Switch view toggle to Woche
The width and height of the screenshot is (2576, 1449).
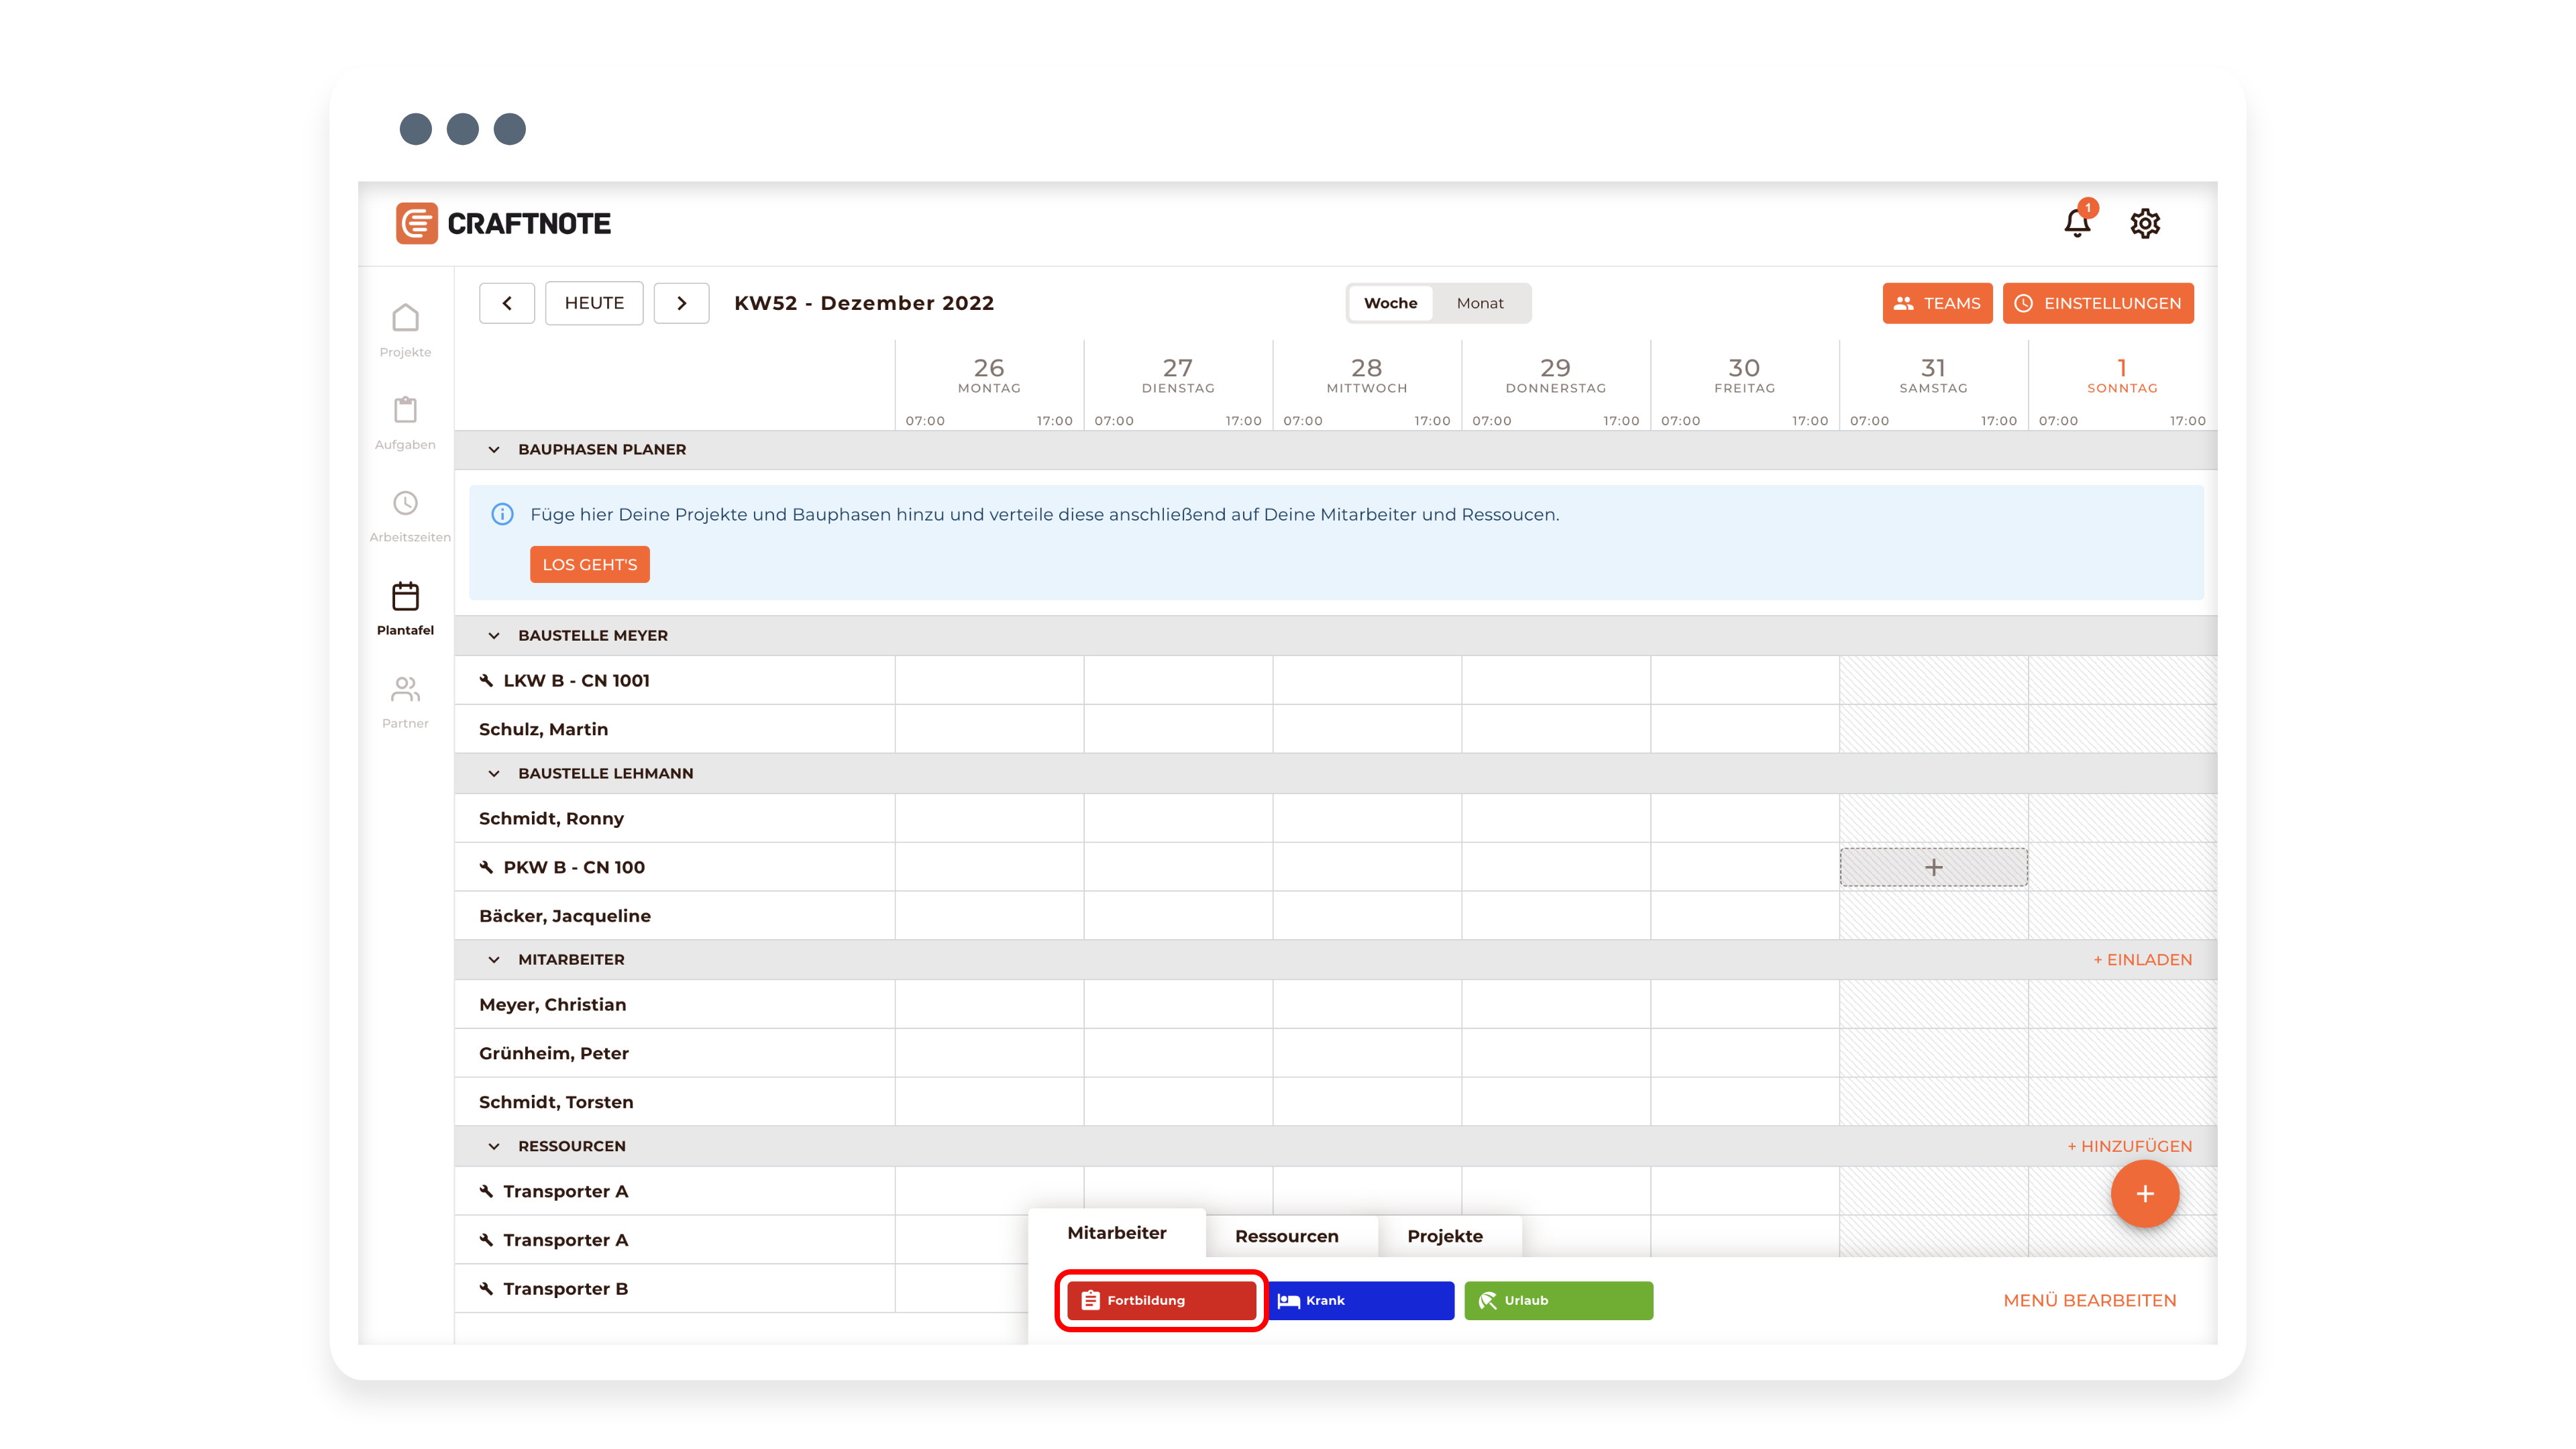point(1390,303)
